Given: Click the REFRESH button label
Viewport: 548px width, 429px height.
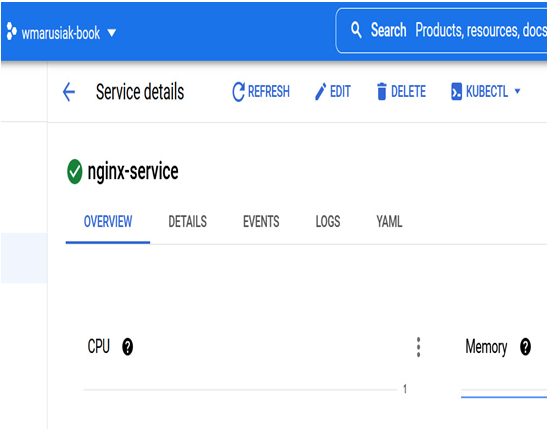Looking at the screenshot, I should click(x=269, y=92).
